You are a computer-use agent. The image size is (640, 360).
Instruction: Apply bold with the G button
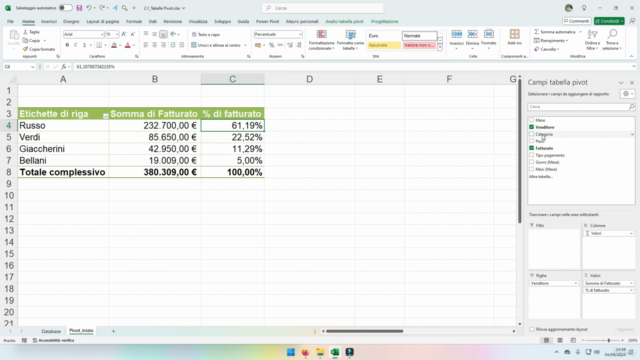[67, 45]
